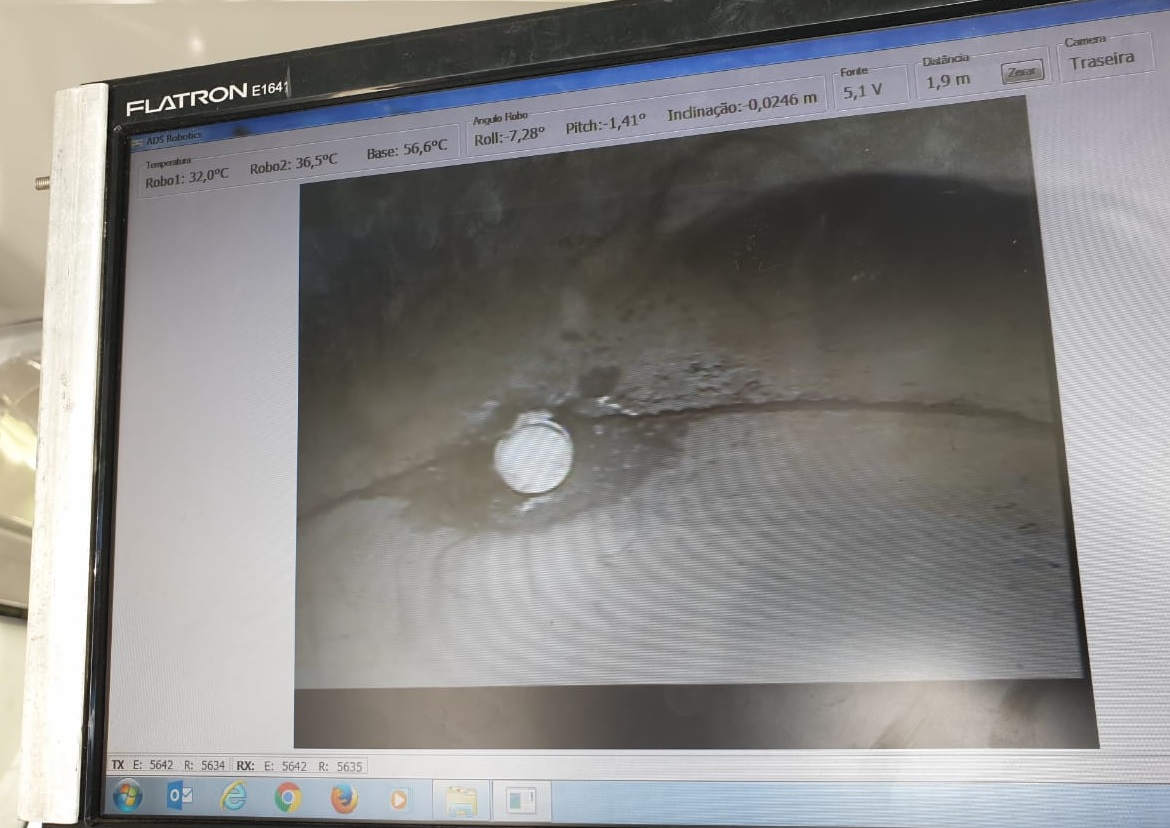The width and height of the screenshot is (1170, 828).
Task: Select the Robo2: 36,5°C temperature reading
Action: [x=293, y=163]
